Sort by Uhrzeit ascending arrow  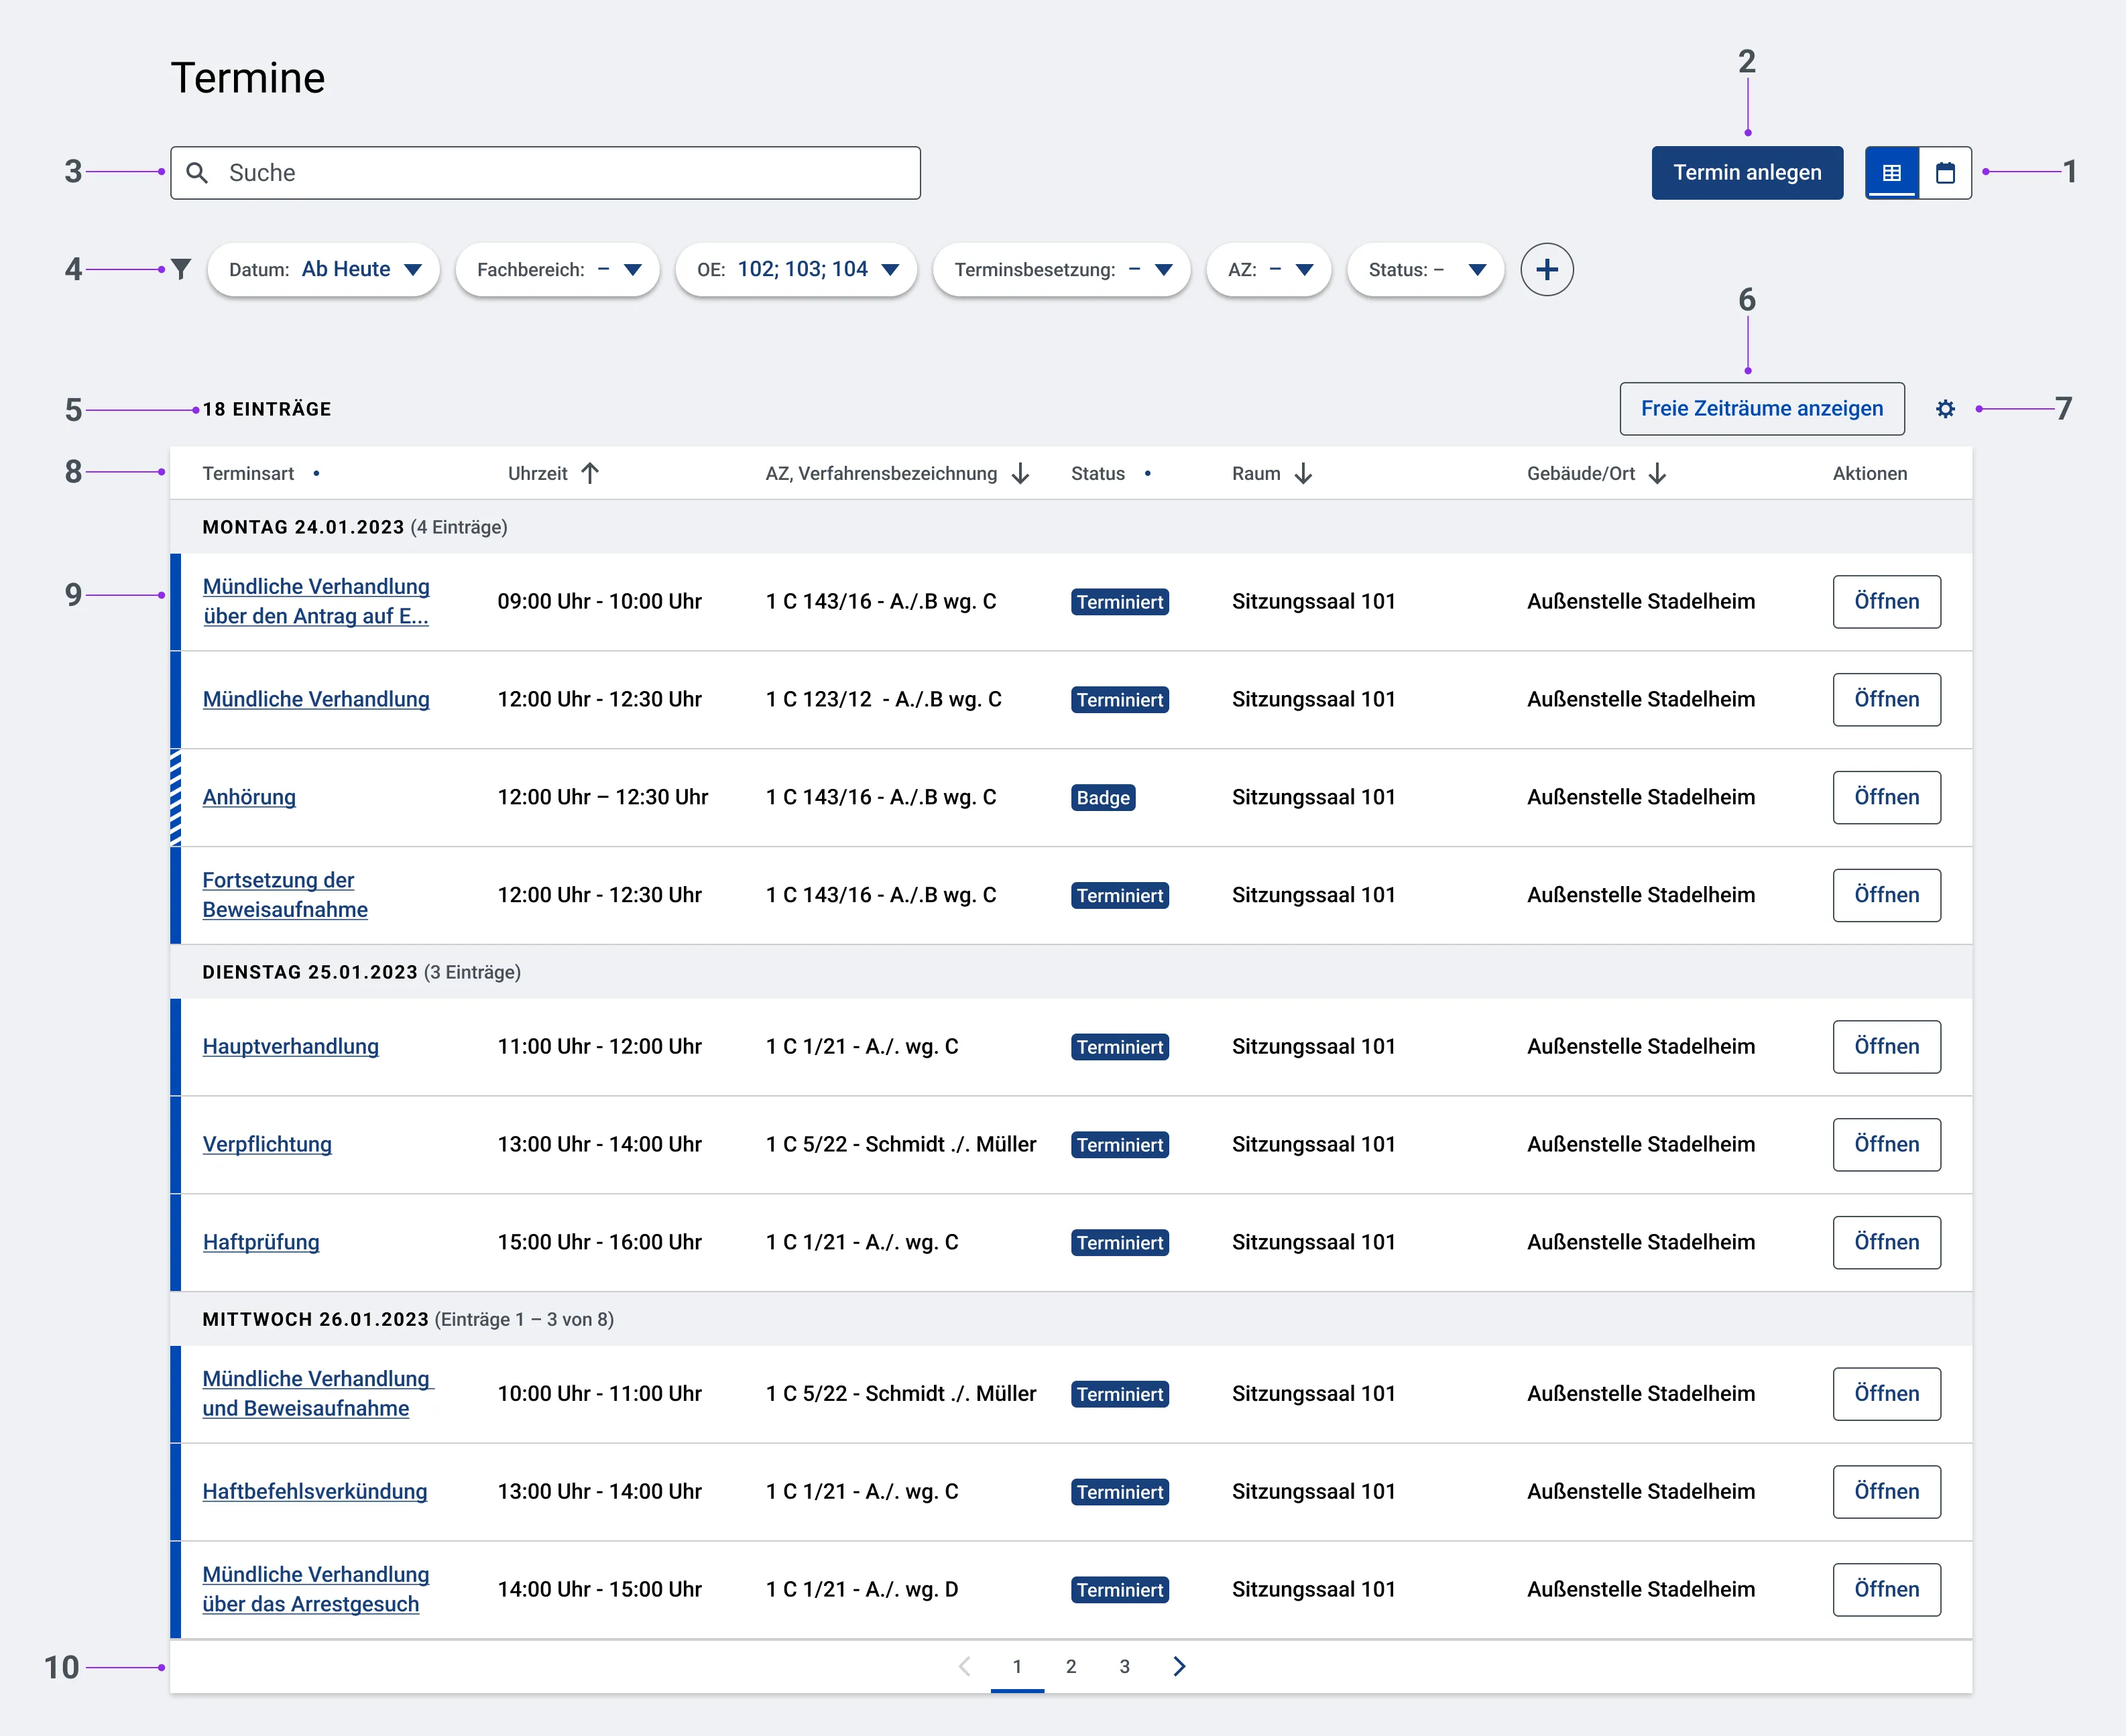pyautogui.click(x=590, y=473)
